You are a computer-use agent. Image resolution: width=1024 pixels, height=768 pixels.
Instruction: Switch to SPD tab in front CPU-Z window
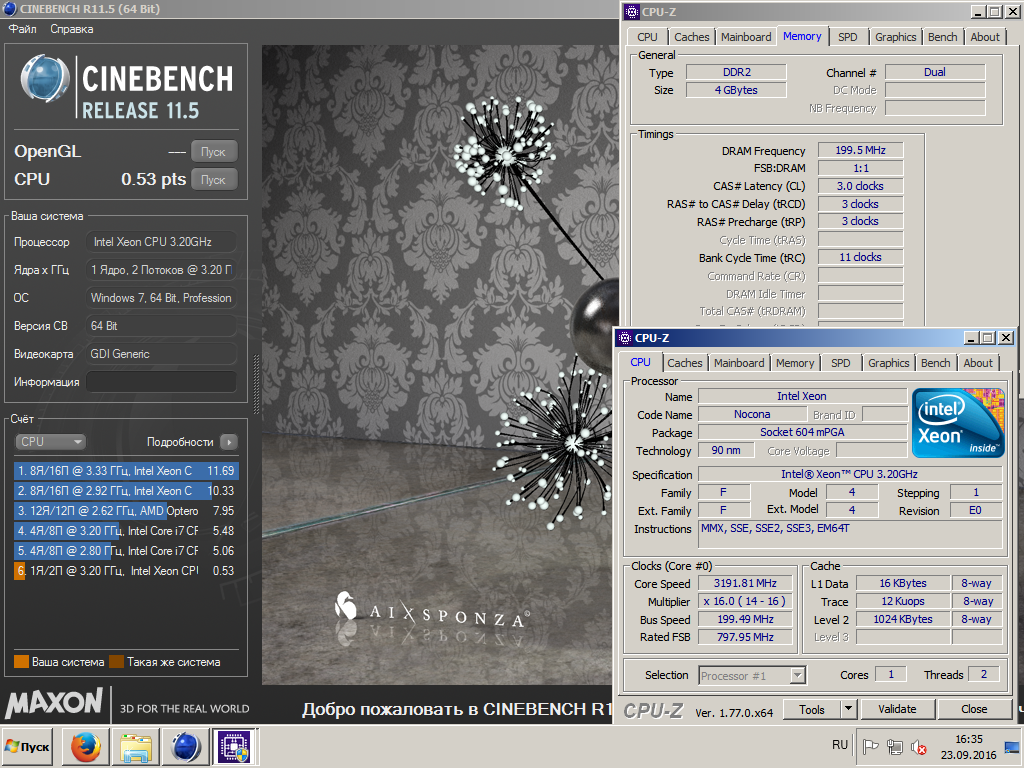(x=840, y=363)
